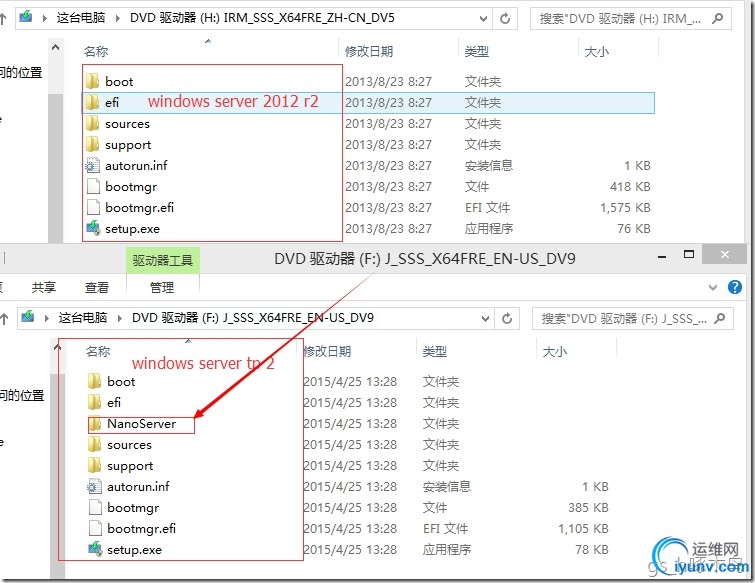Expand the root breadcrumb arrow in F: address bar

pyautogui.click(x=47, y=318)
